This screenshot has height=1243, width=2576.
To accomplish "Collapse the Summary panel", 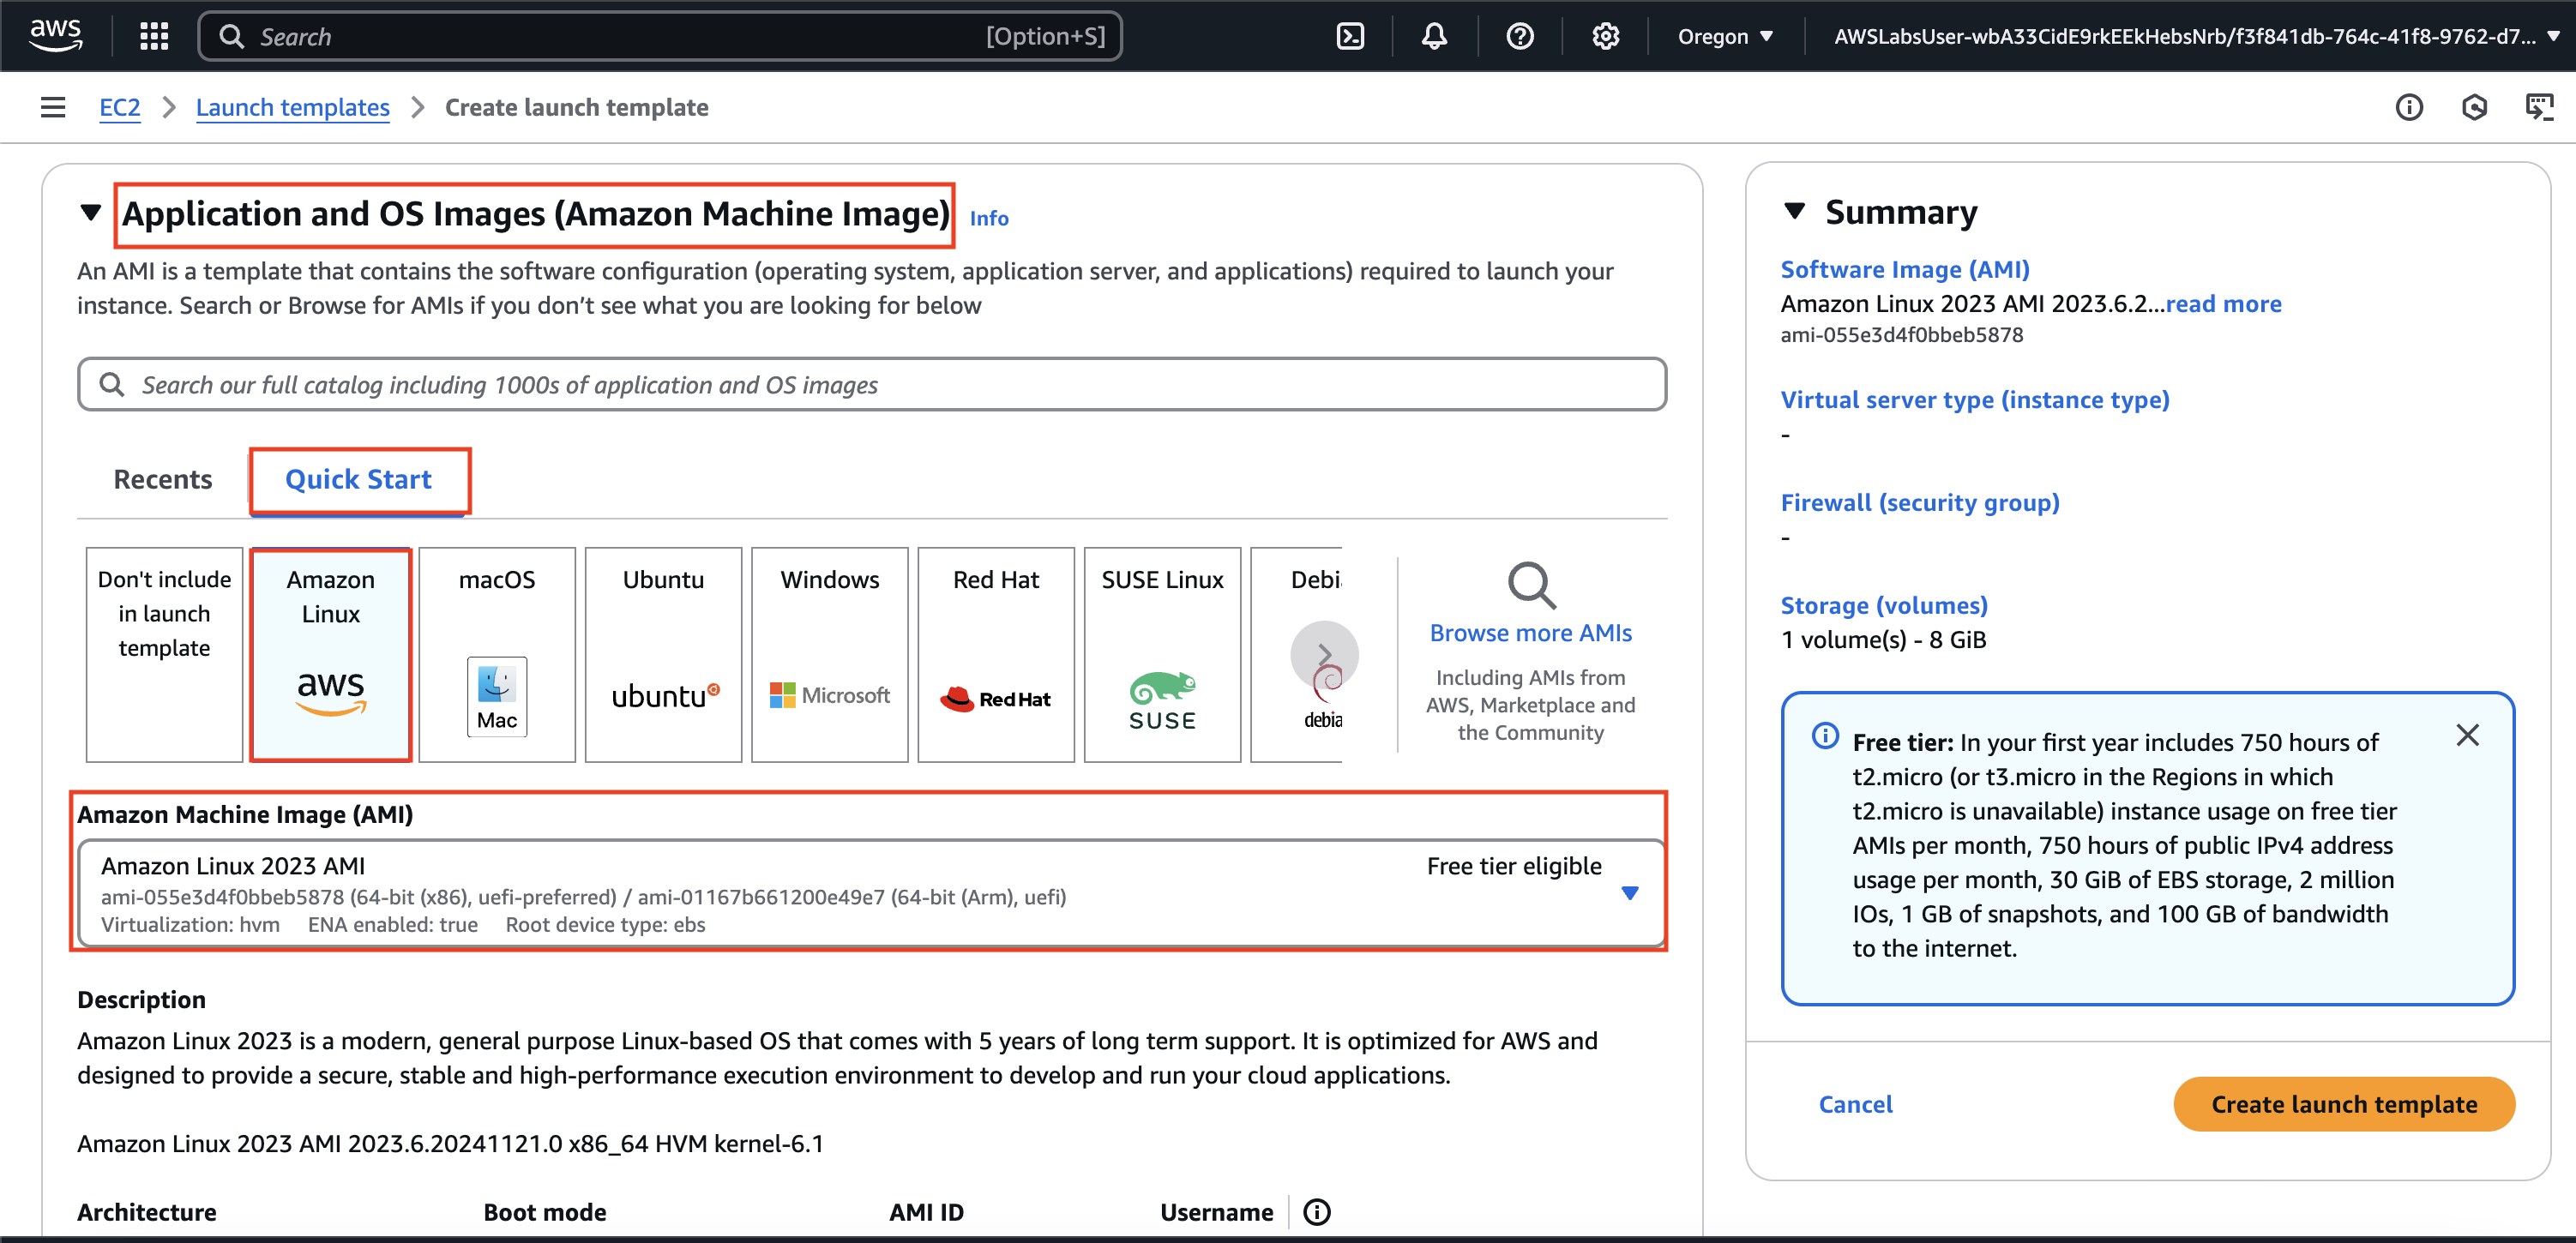I will [1795, 211].
